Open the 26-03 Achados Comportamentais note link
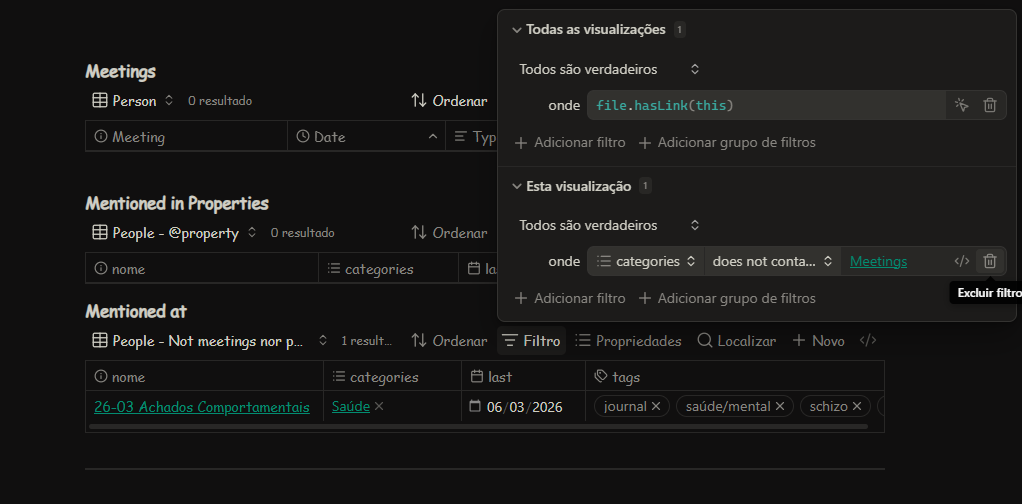 click(x=201, y=407)
